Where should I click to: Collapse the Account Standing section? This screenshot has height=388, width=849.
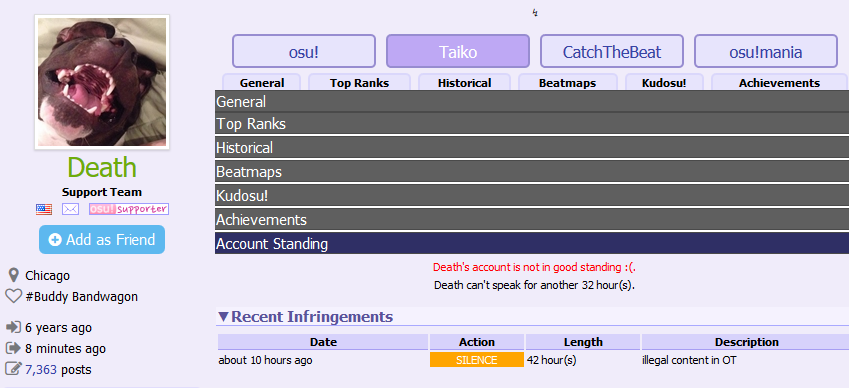tap(532, 243)
